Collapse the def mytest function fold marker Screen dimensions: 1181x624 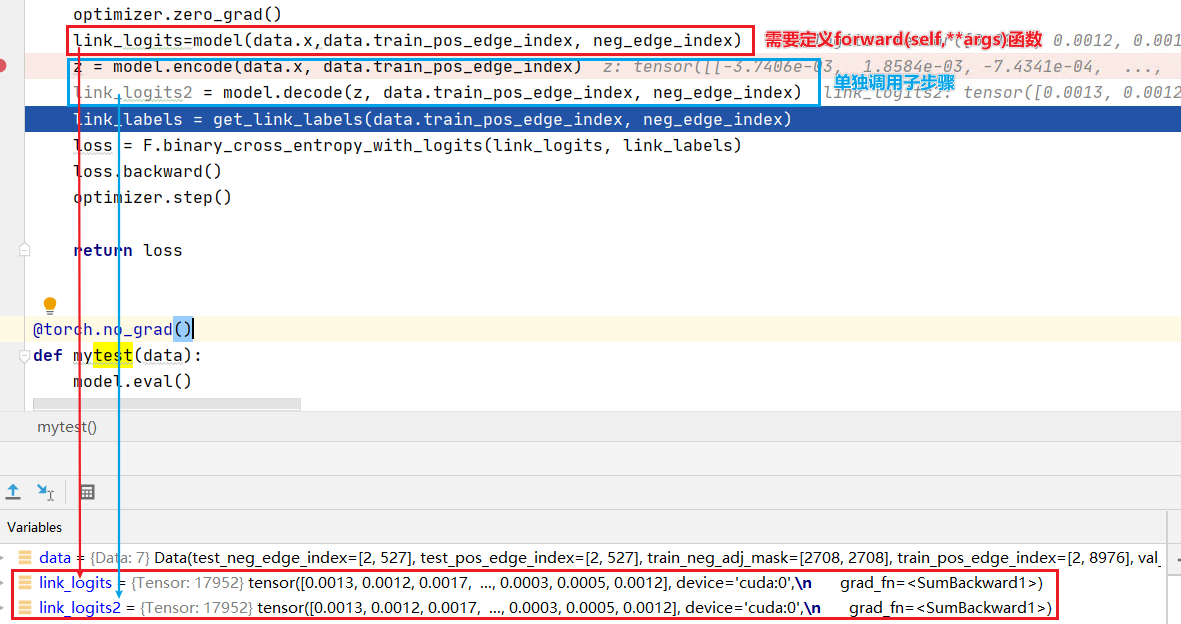25,356
